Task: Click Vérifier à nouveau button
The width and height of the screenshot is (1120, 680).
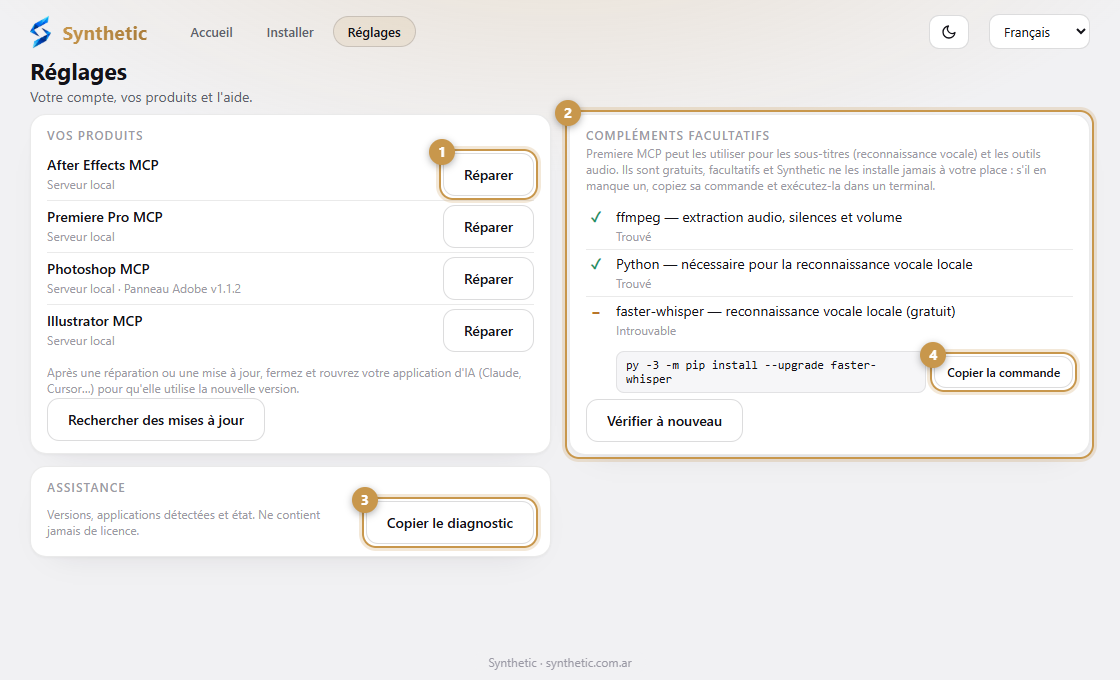Action: [x=664, y=421]
